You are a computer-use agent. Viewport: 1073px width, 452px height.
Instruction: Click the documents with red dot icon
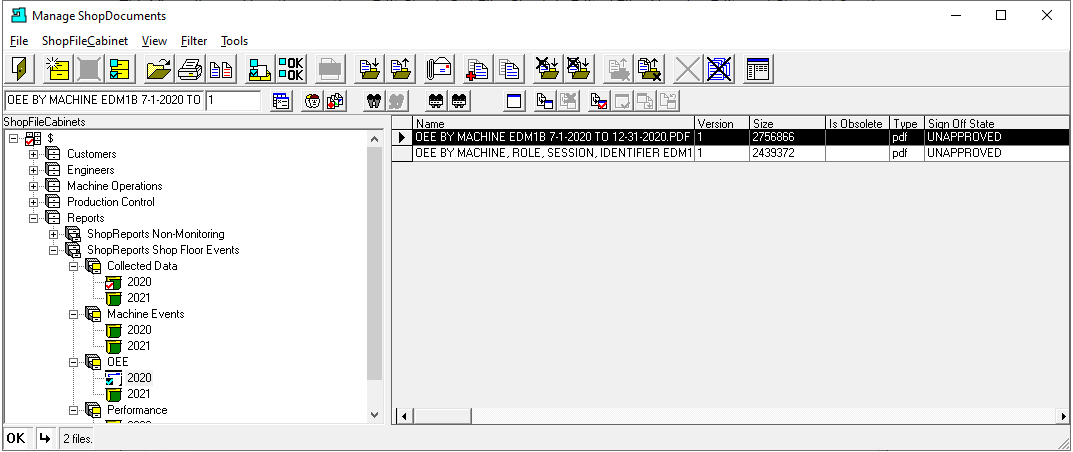pyautogui.click(x=335, y=101)
